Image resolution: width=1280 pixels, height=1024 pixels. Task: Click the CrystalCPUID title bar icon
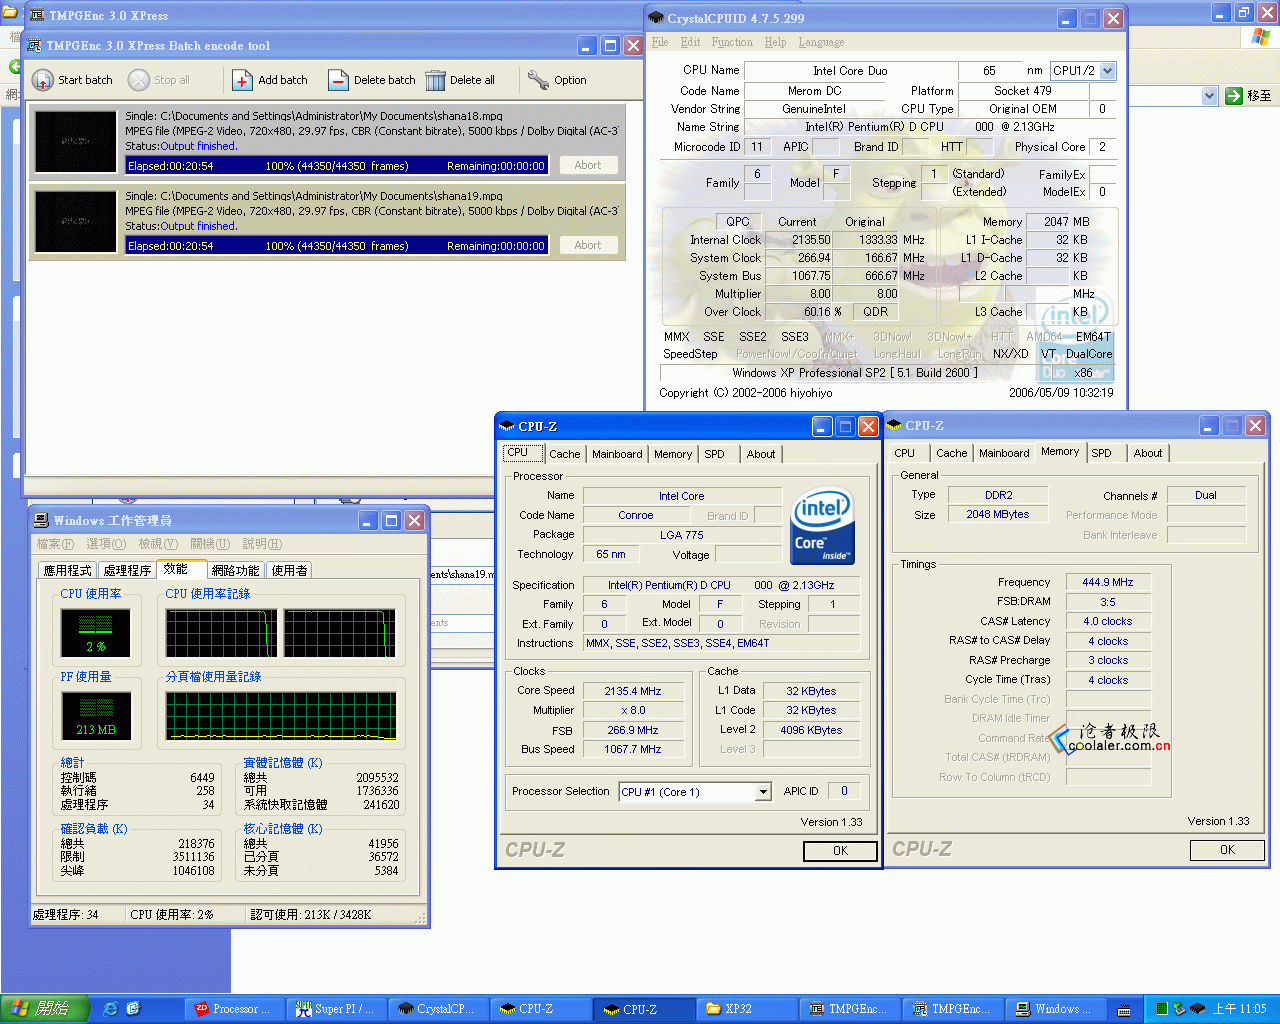coord(656,18)
